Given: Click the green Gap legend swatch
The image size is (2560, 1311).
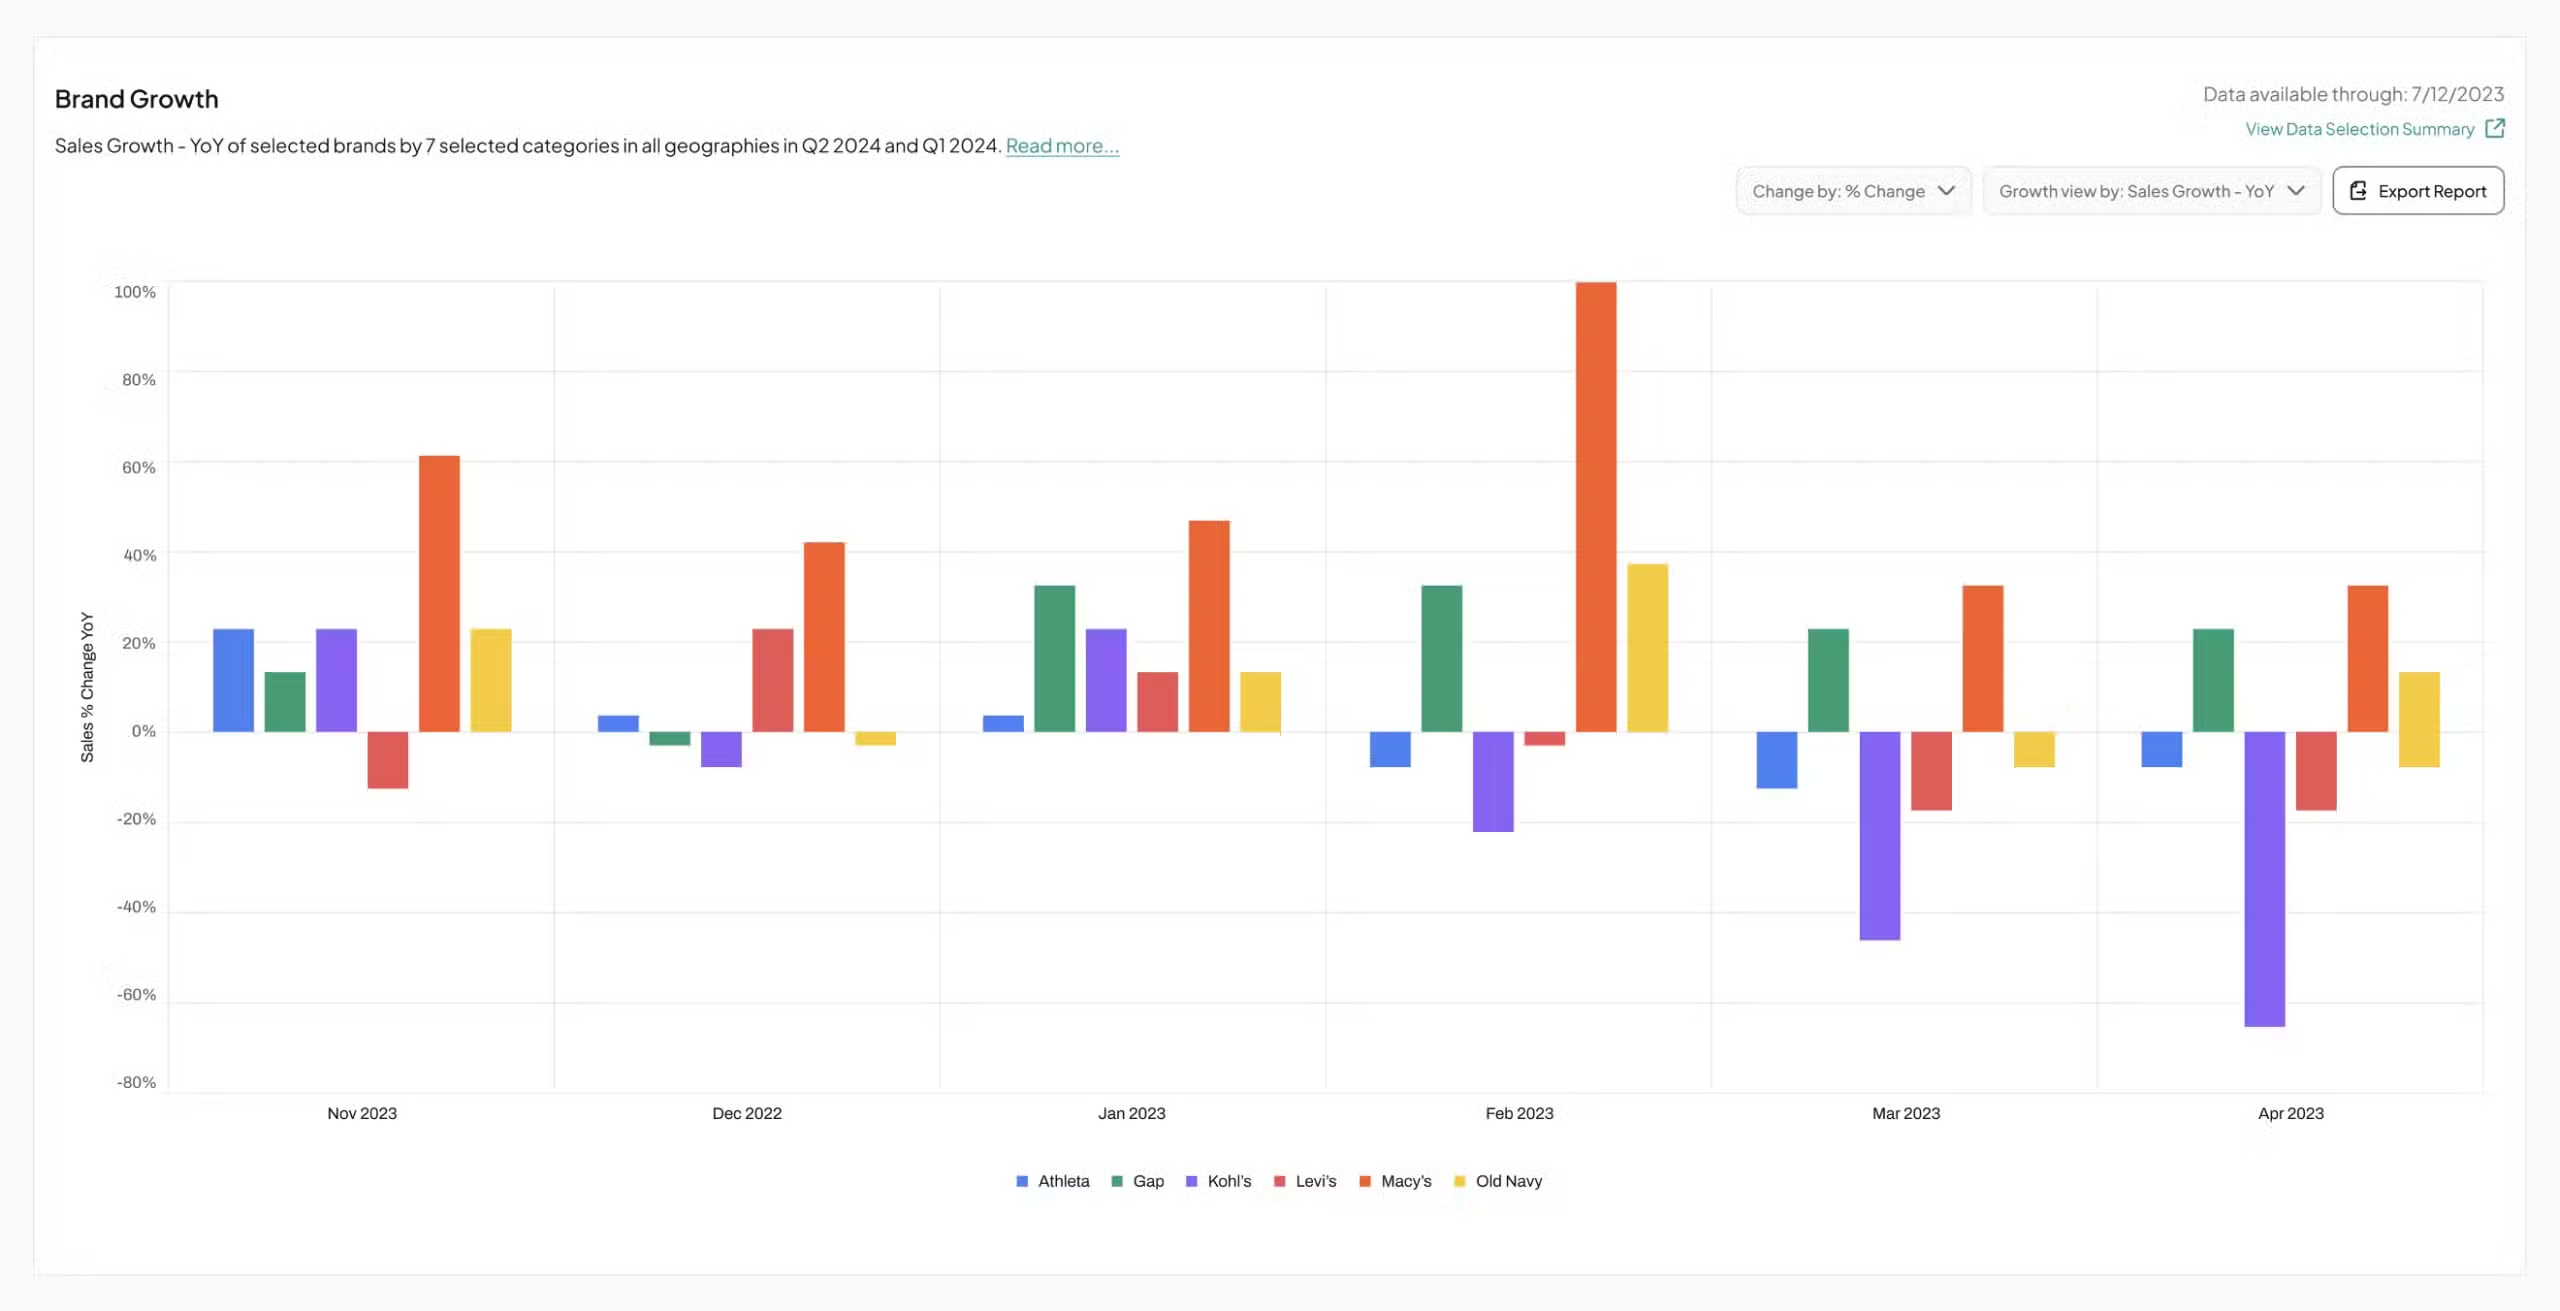Looking at the screenshot, I should pos(1117,1181).
